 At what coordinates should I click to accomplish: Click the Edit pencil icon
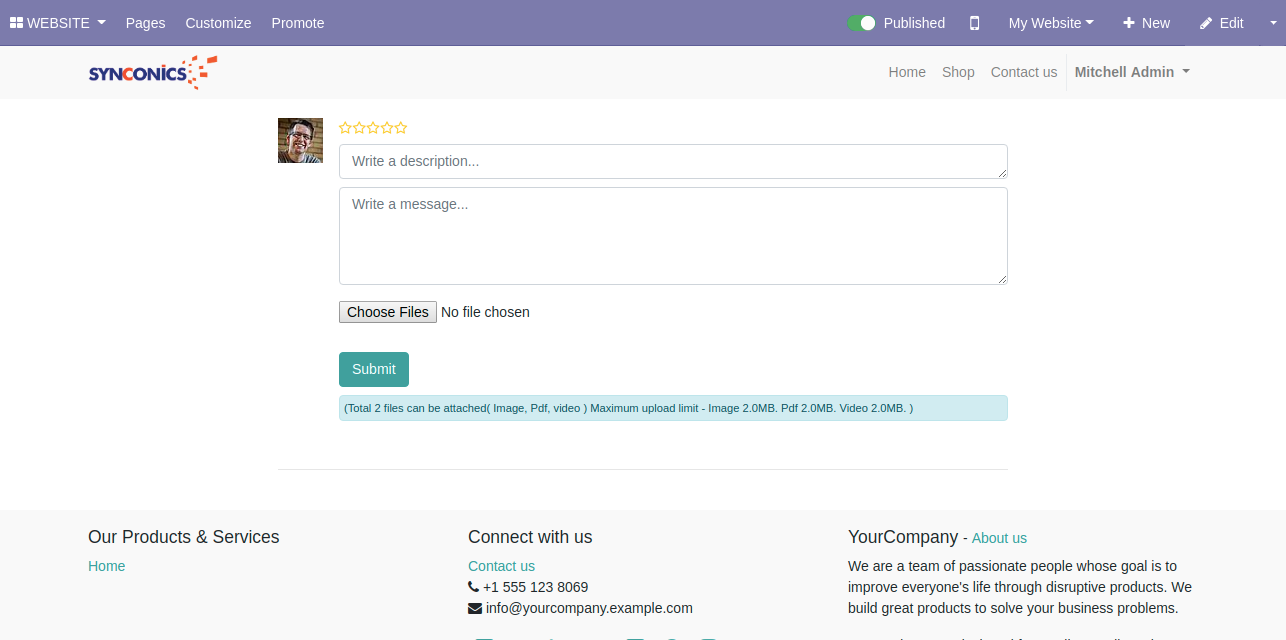(x=1206, y=23)
